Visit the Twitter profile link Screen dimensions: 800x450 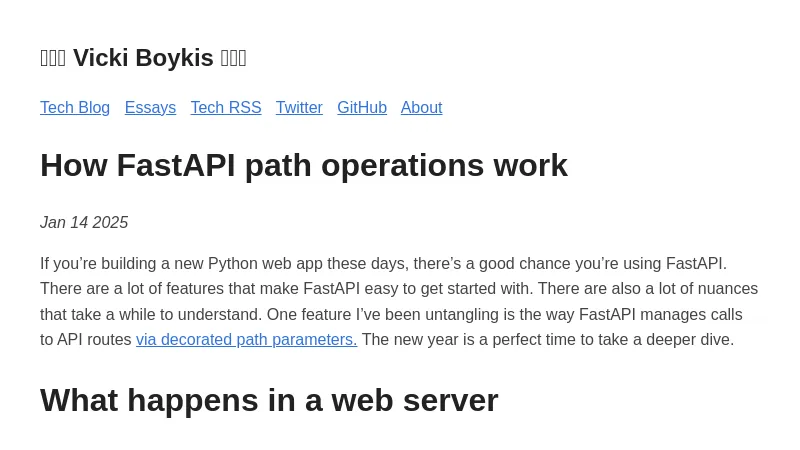(299, 108)
